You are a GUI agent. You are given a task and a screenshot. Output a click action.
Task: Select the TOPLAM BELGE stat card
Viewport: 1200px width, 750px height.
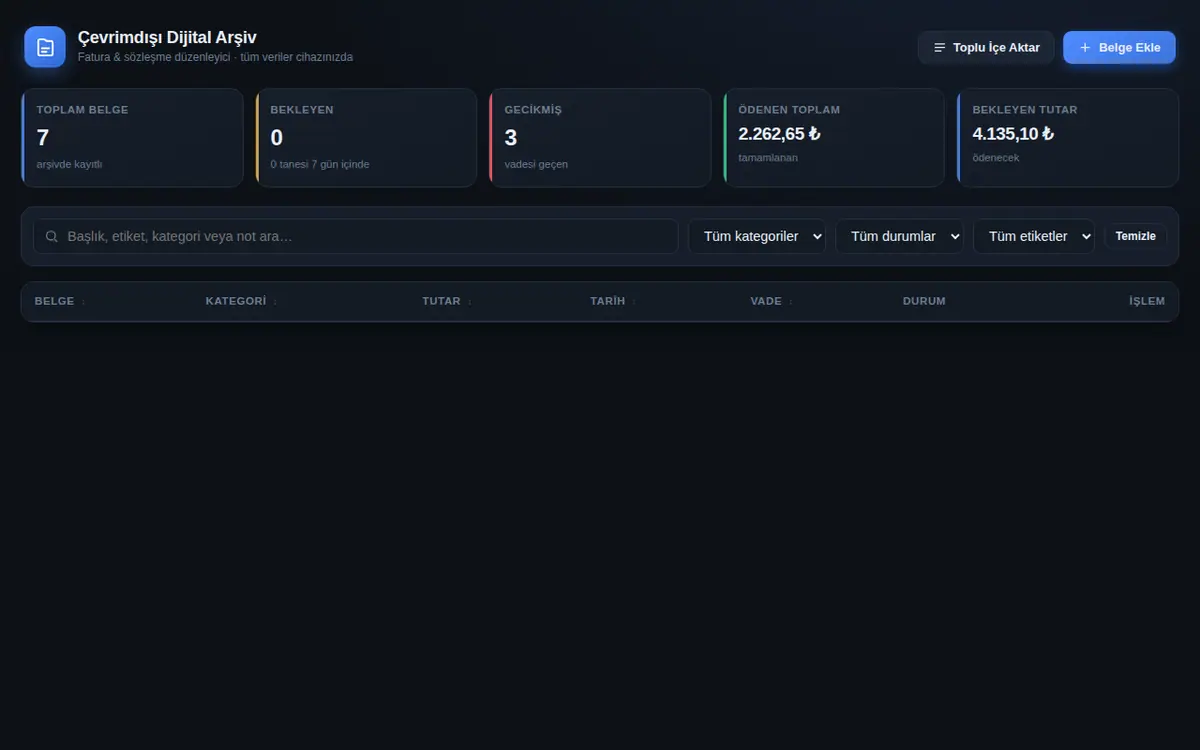pyautogui.click(x=132, y=138)
